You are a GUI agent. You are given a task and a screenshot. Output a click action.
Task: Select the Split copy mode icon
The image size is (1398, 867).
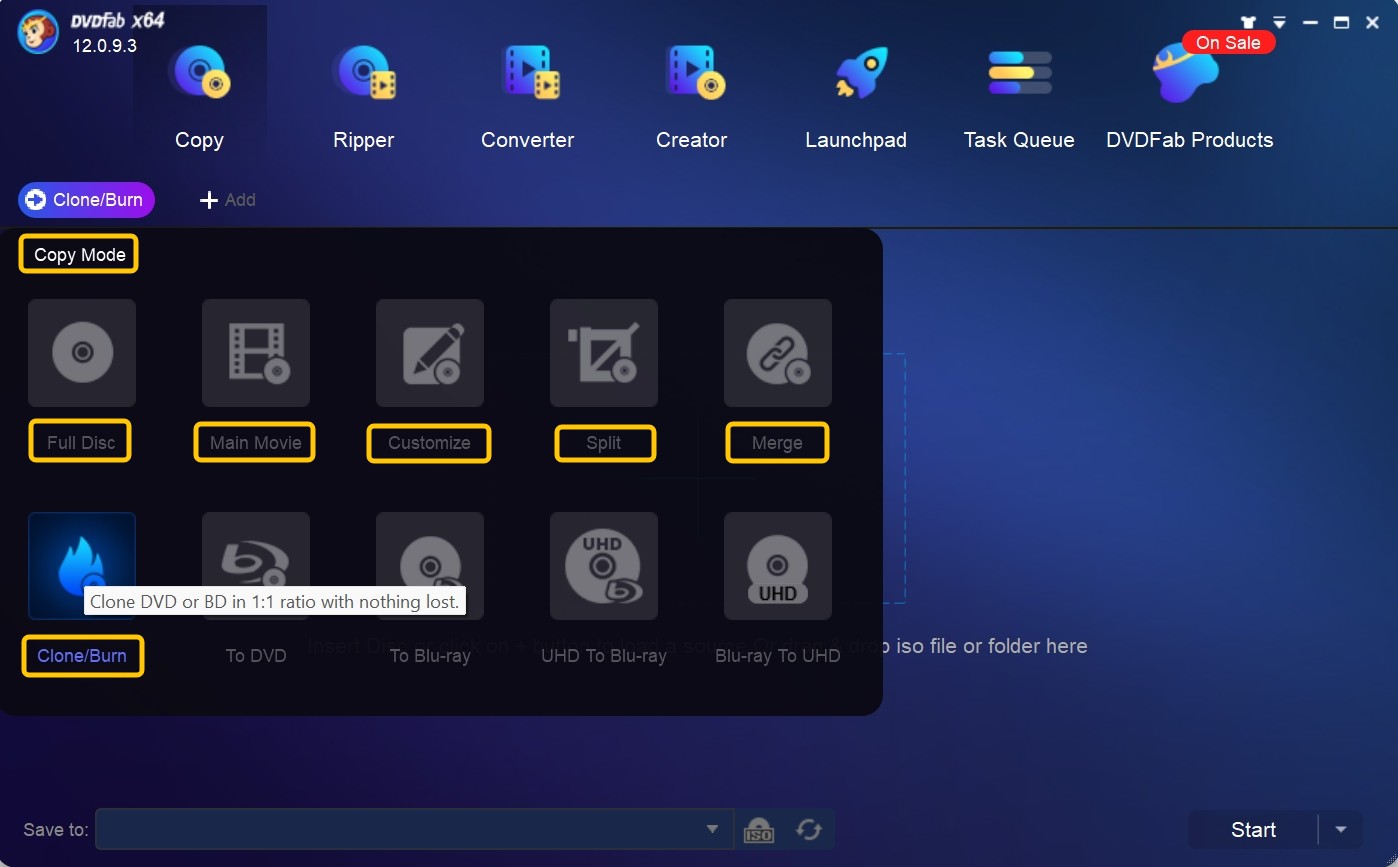pos(604,353)
